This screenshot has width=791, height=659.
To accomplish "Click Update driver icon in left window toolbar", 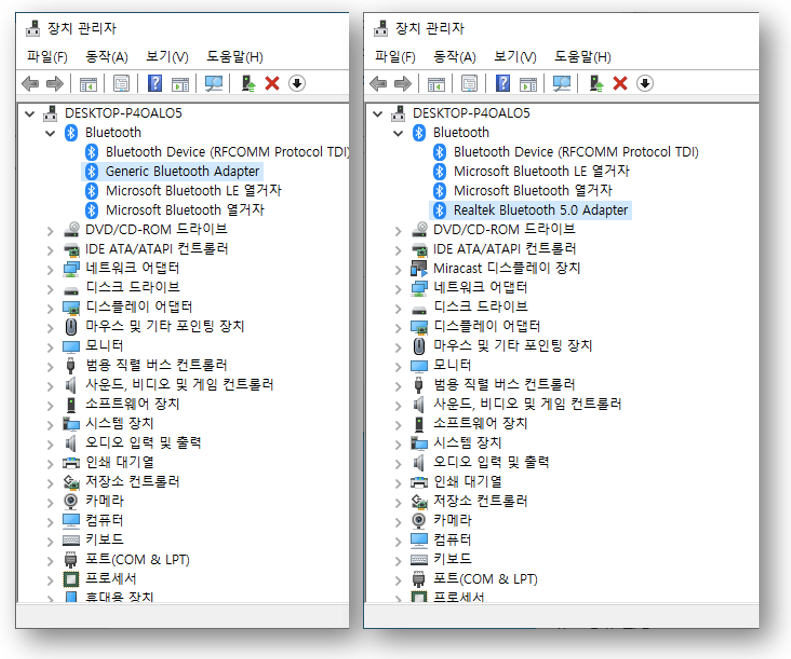I will [248, 83].
